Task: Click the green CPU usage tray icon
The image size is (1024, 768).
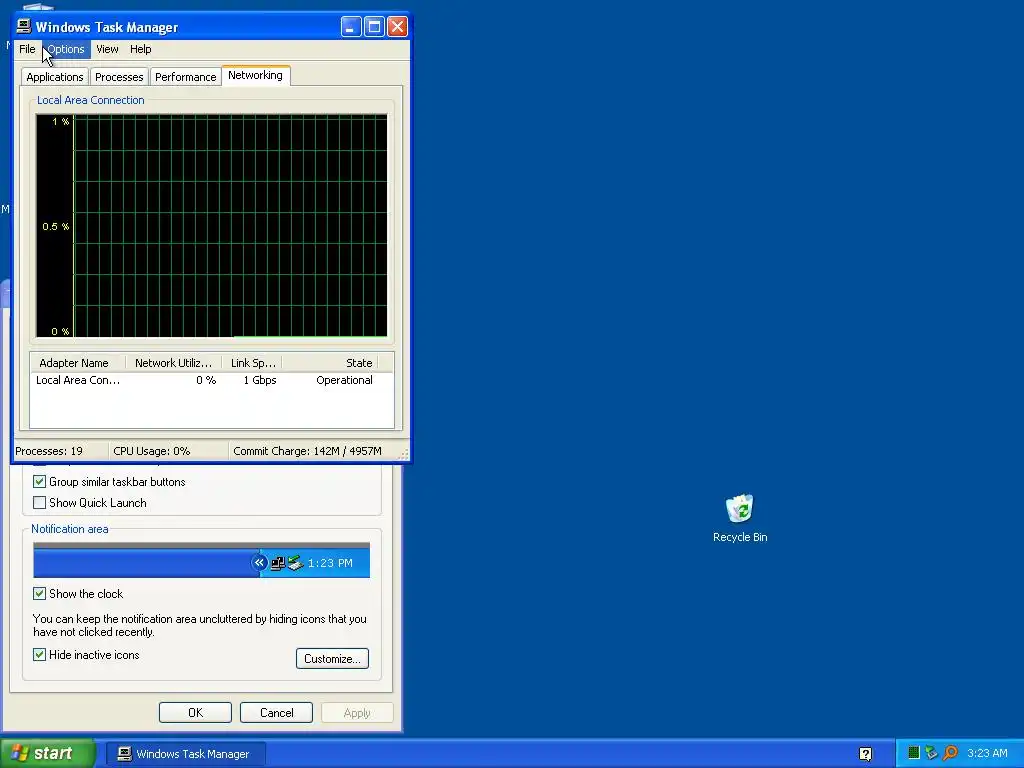Action: coord(914,753)
